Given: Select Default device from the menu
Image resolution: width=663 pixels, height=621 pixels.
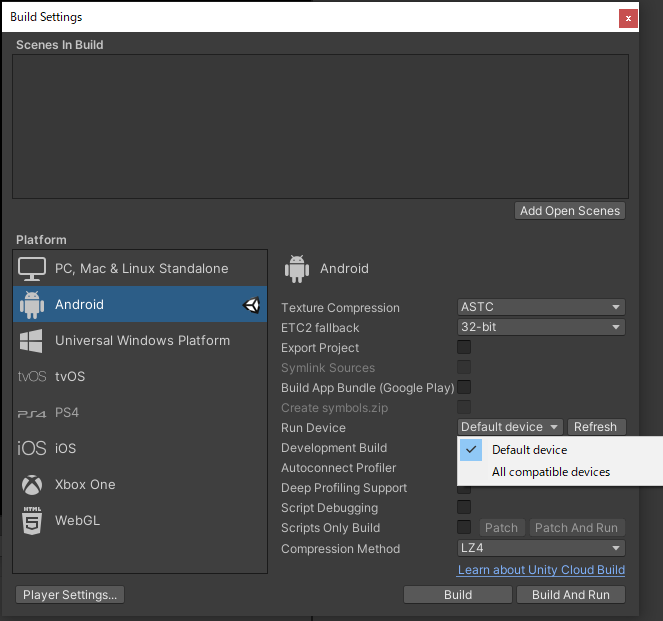Looking at the screenshot, I should pyautogui.click(x=529, y=450).
